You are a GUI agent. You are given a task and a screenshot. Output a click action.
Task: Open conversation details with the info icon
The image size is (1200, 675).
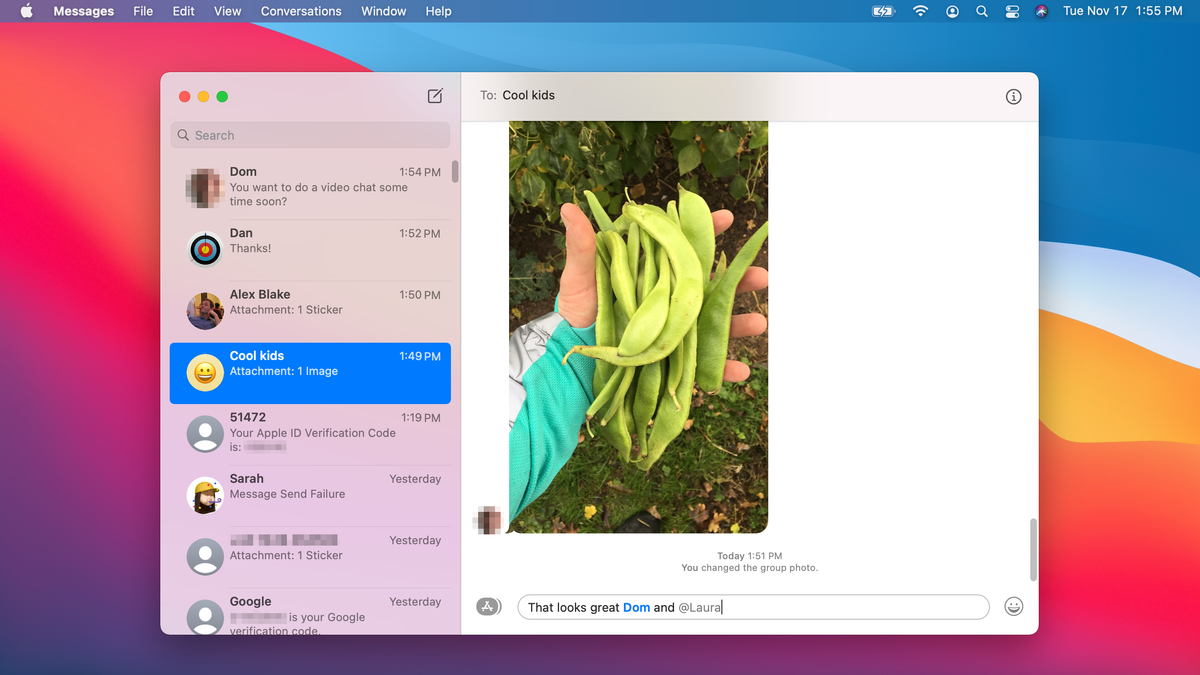1013,96
